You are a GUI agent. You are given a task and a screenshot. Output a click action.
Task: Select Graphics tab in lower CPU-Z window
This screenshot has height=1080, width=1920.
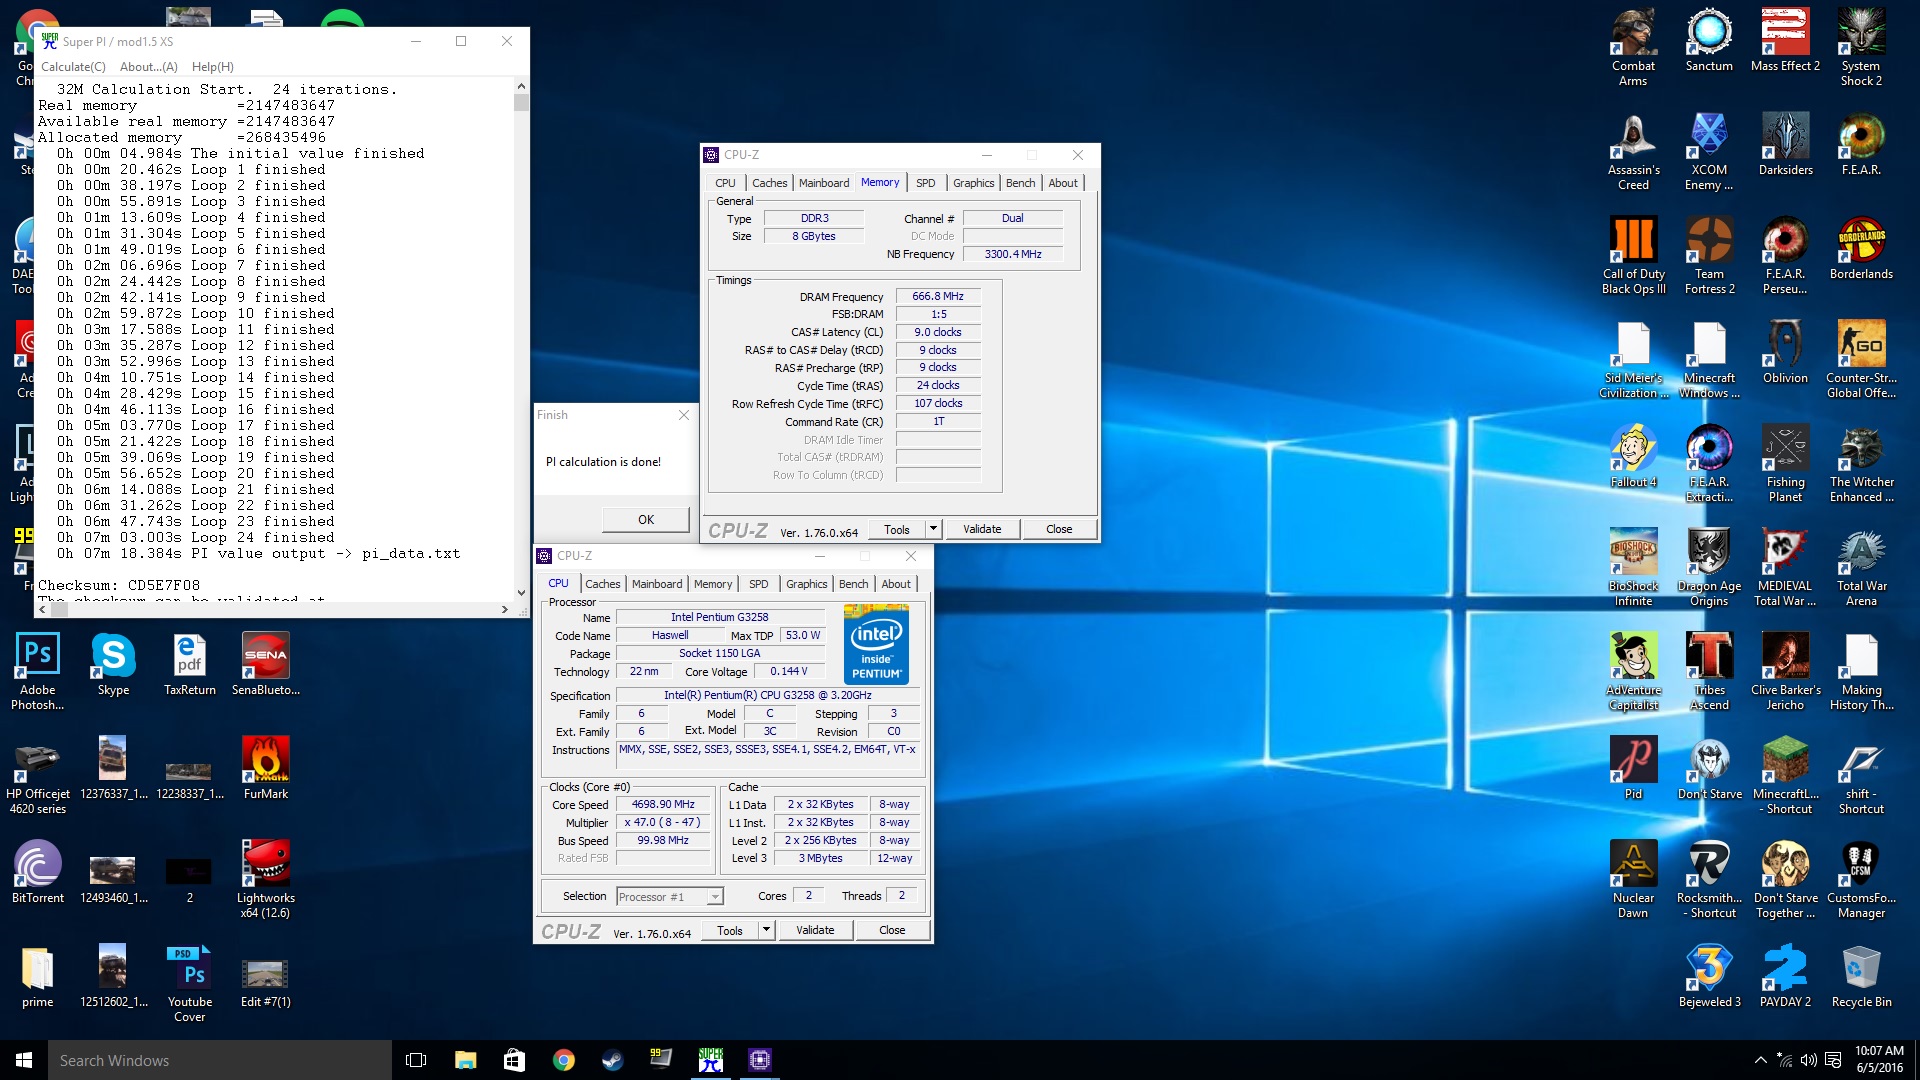[x=807, y=584]
